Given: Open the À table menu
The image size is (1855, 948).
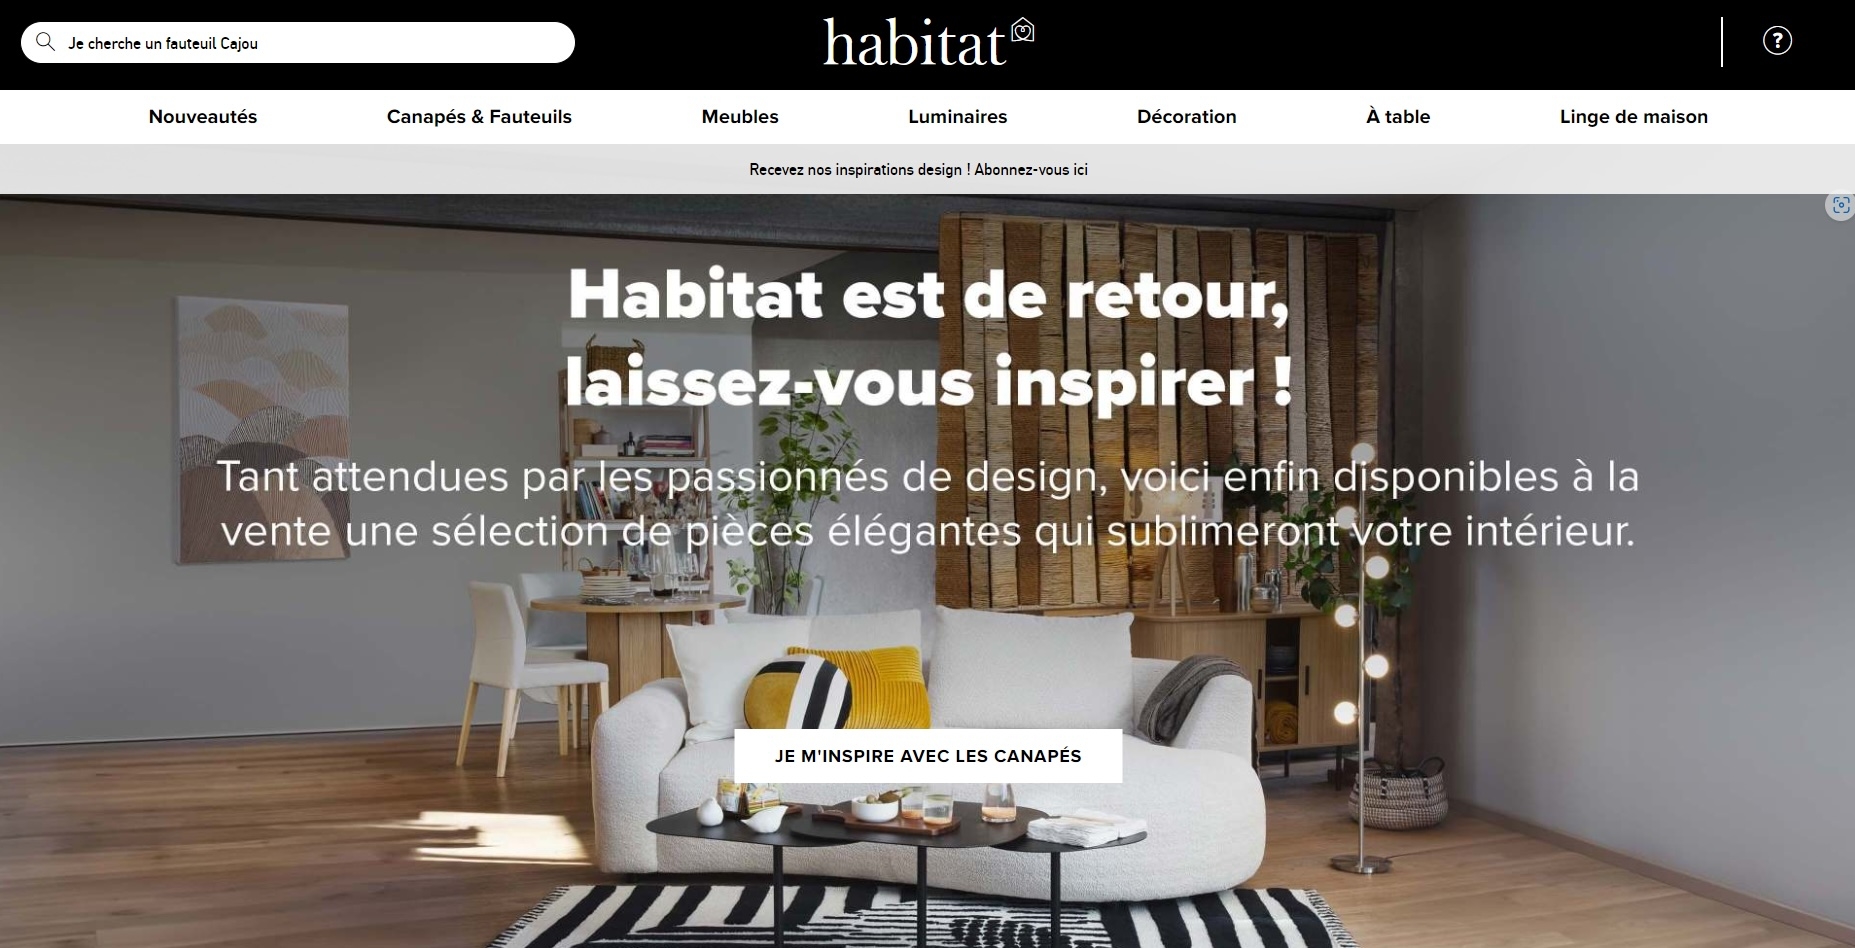Looking at the screenshot, I should tap(1398, 117).
